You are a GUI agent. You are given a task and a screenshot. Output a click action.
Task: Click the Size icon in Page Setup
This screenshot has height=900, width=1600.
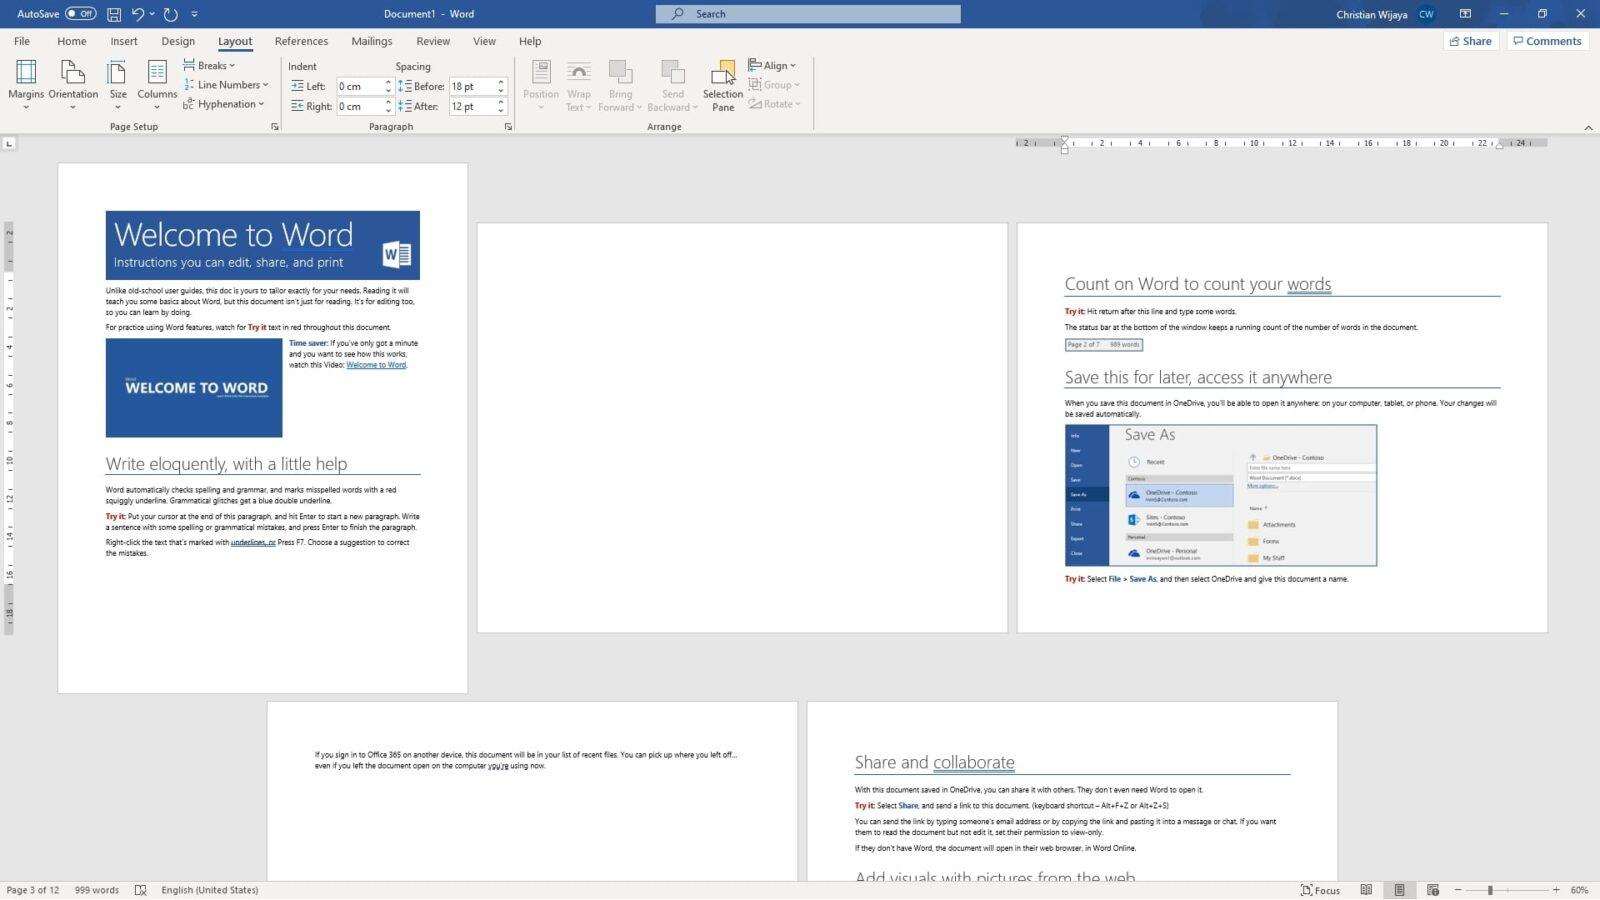(x=117, y=84)
